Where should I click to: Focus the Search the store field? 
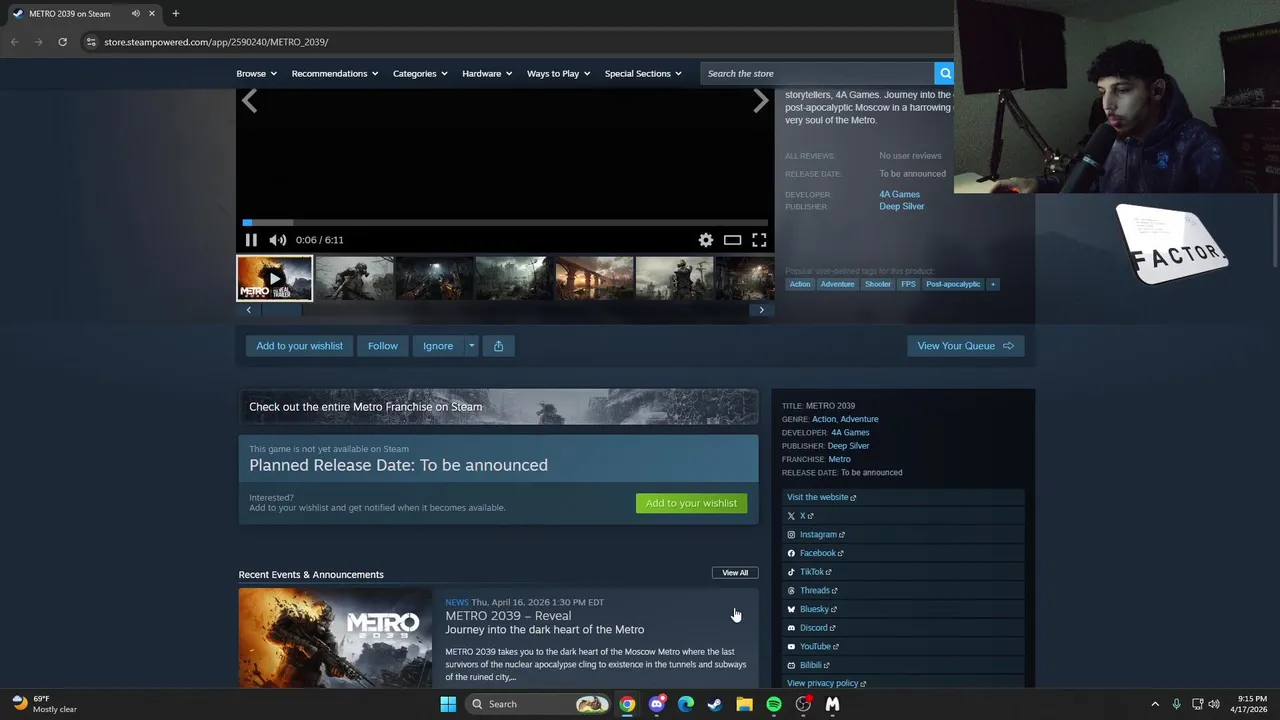point(818,73)
